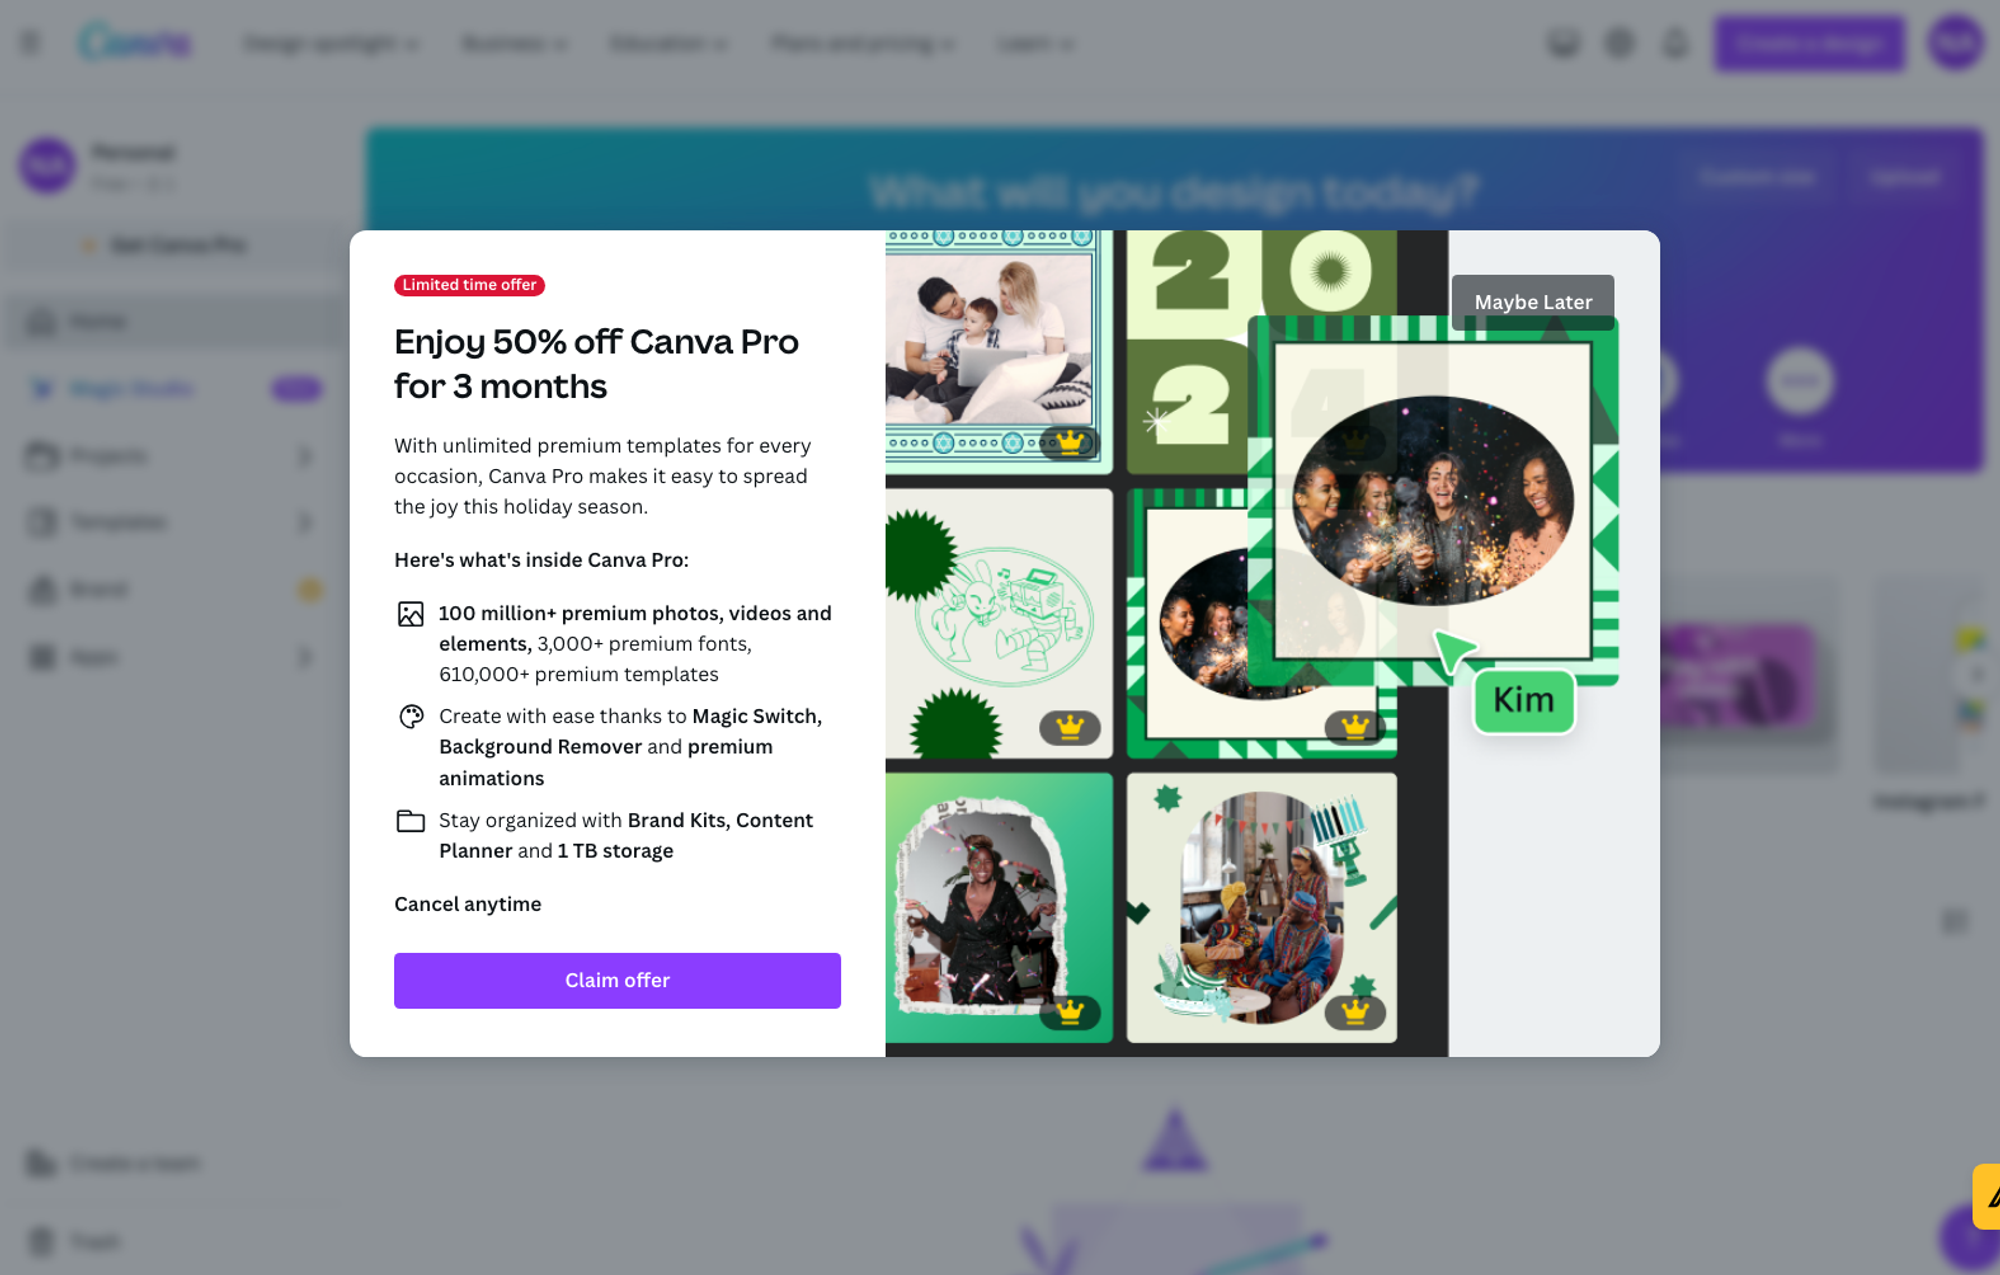Open Projects section in sidebar
Screen dimensions: 2000x1275
click(x=109, y=455)
